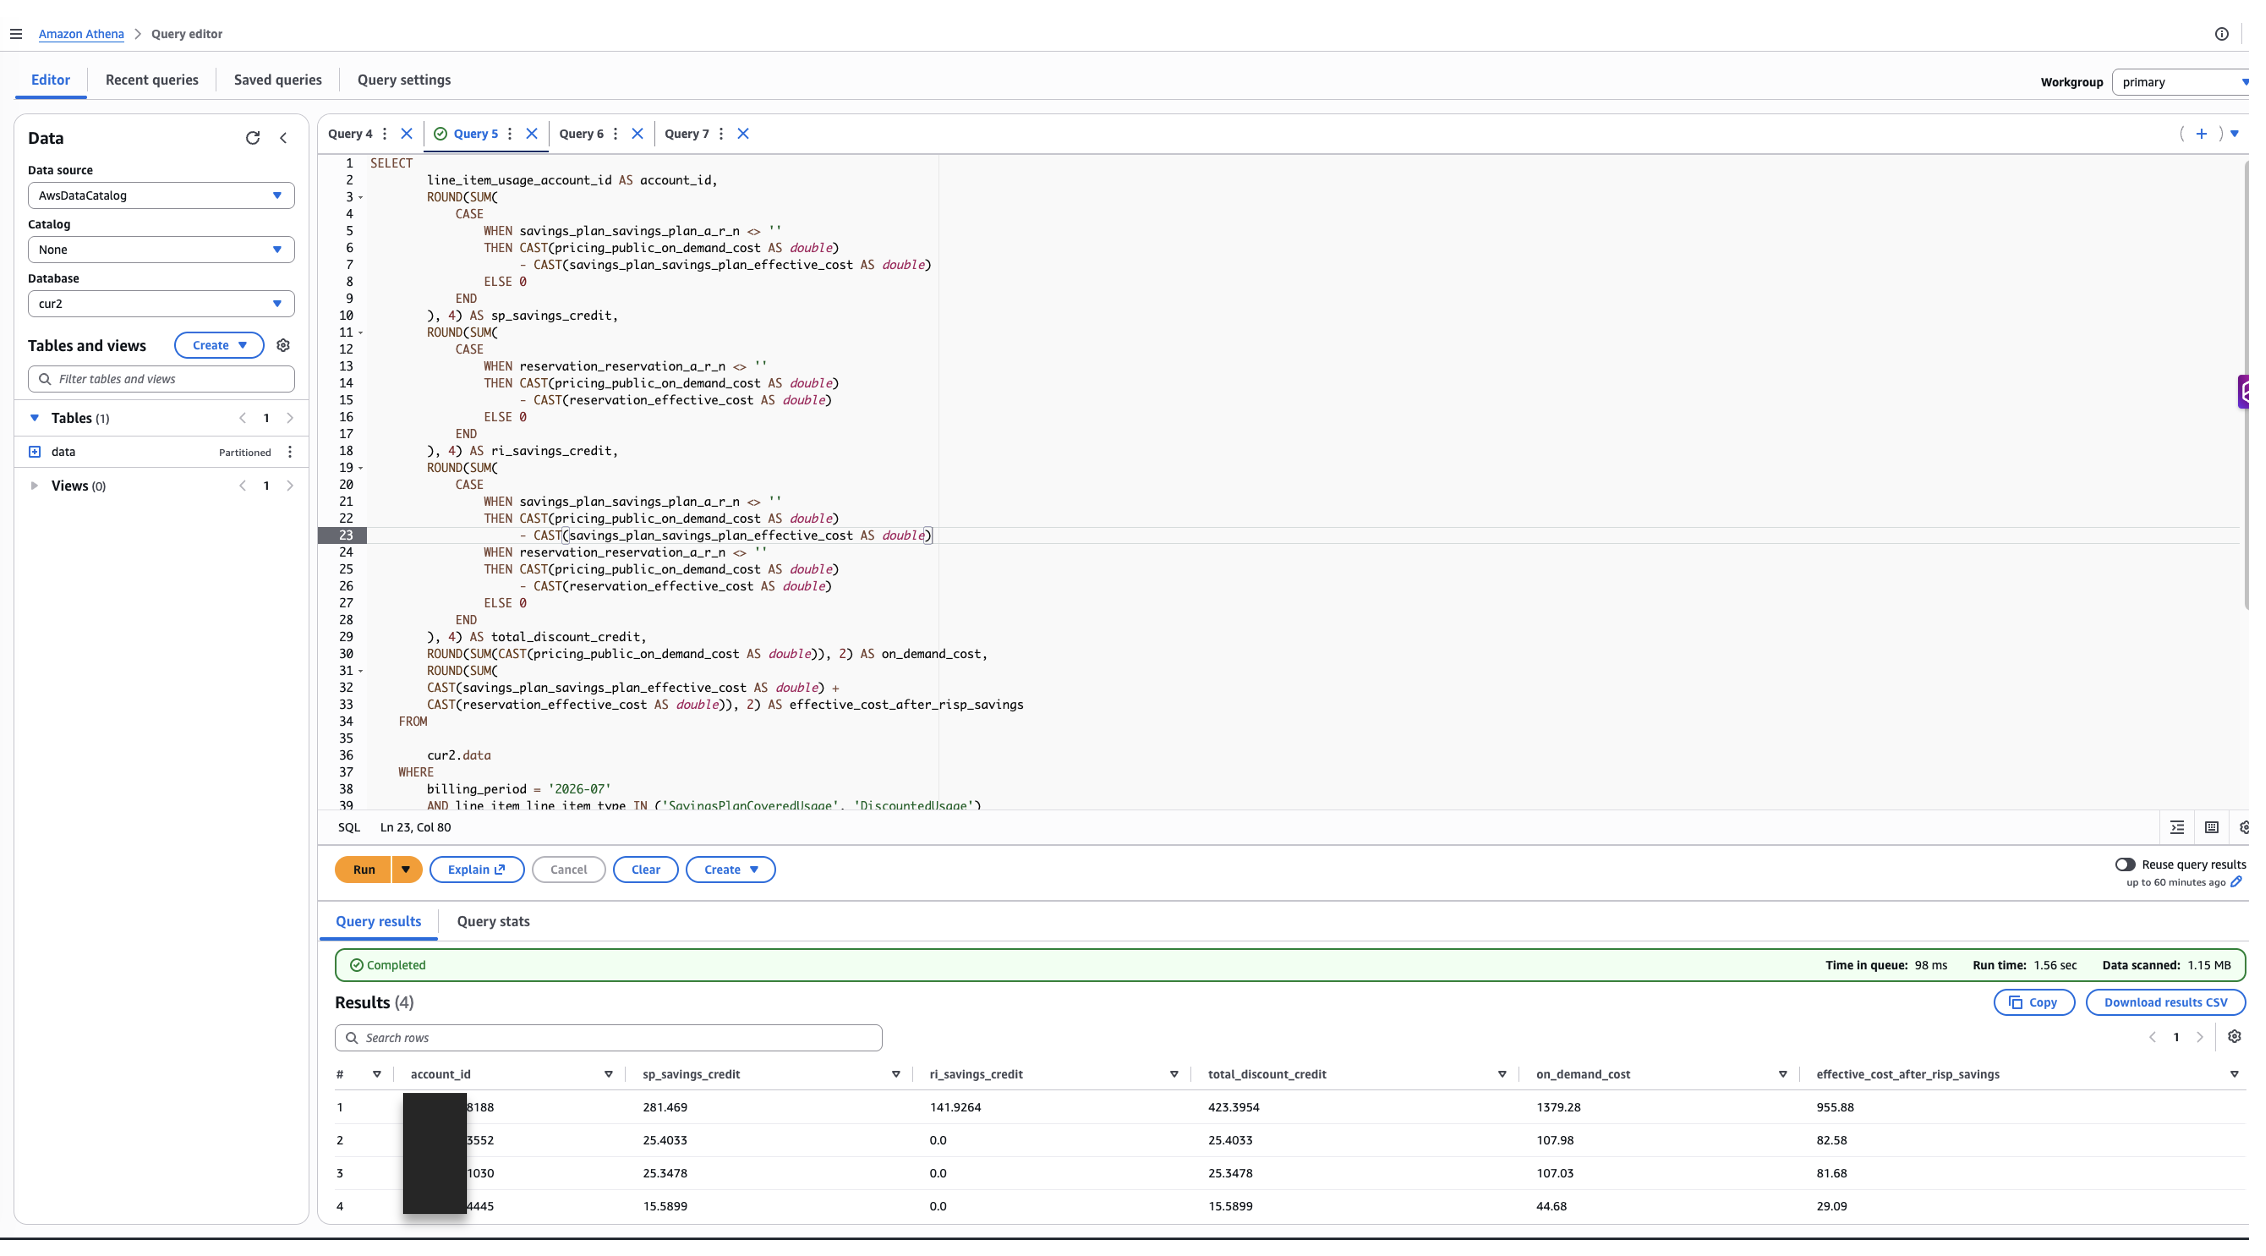The height and width of the screenshot is (1256, 2266).
Task: Switch to the Saved queries tab
Action: pos(280,81)
